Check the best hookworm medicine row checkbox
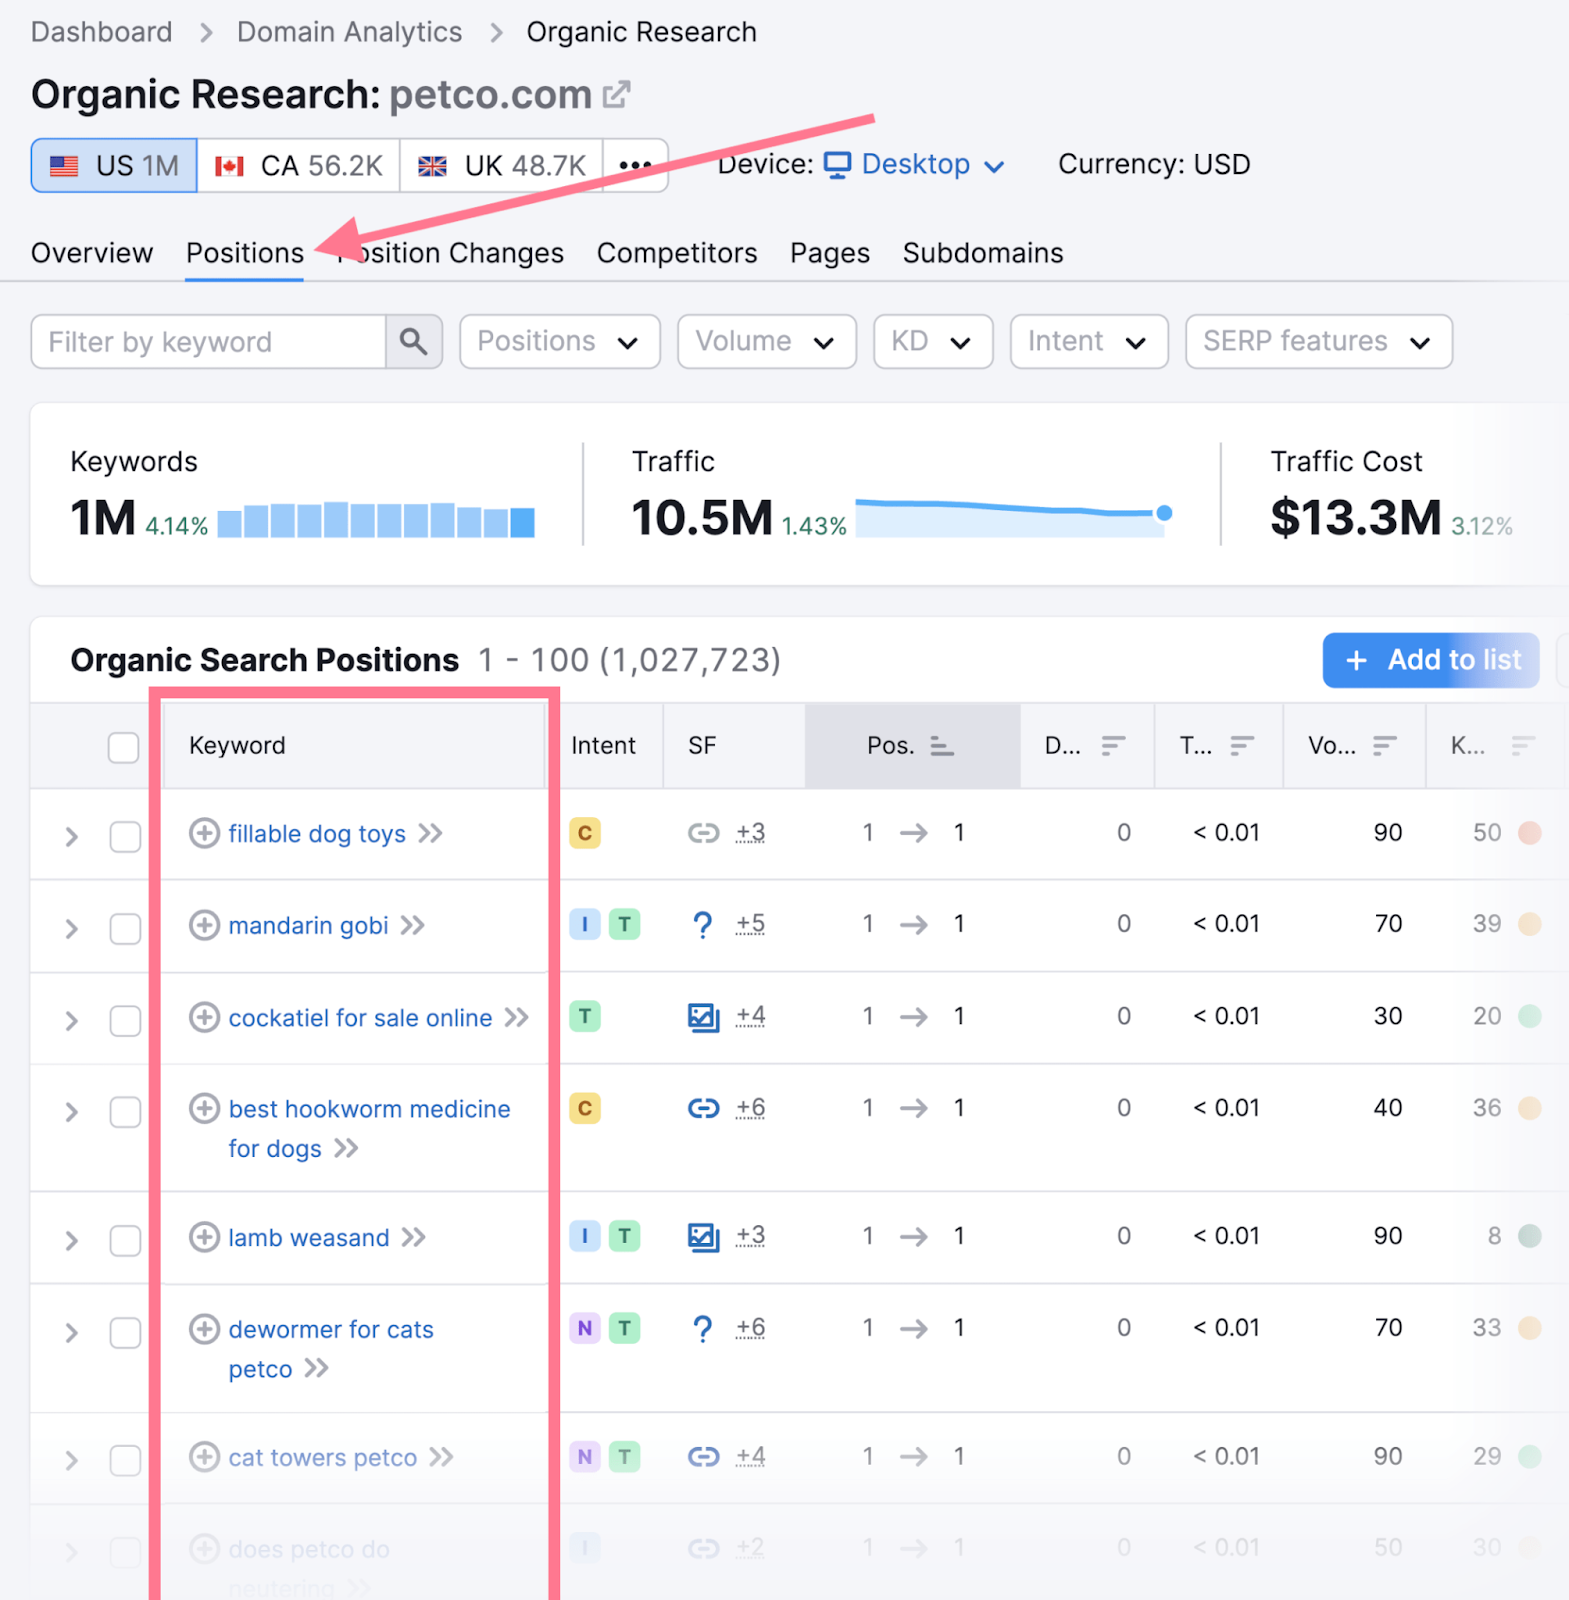Screen dimensions: 1569x1600 click(x=125, y=1112)
